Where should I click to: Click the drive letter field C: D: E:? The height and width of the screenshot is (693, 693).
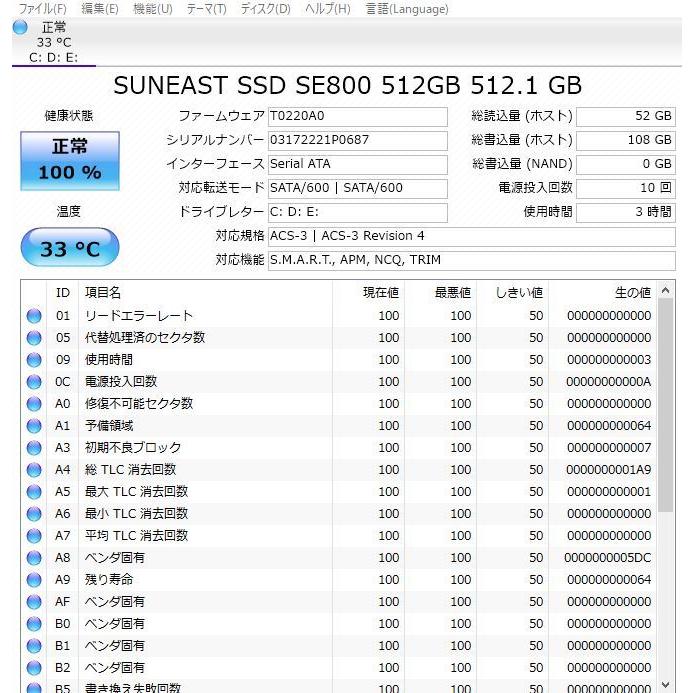[x=358, y=212]
